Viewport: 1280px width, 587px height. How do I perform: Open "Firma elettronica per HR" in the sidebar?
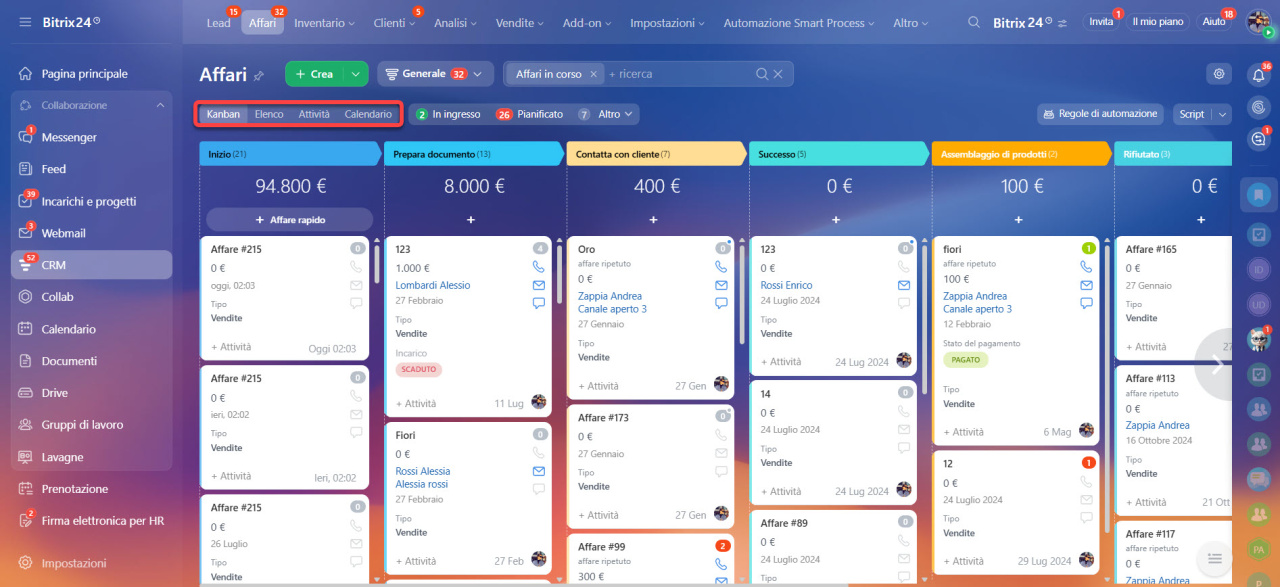click(103, 521)
